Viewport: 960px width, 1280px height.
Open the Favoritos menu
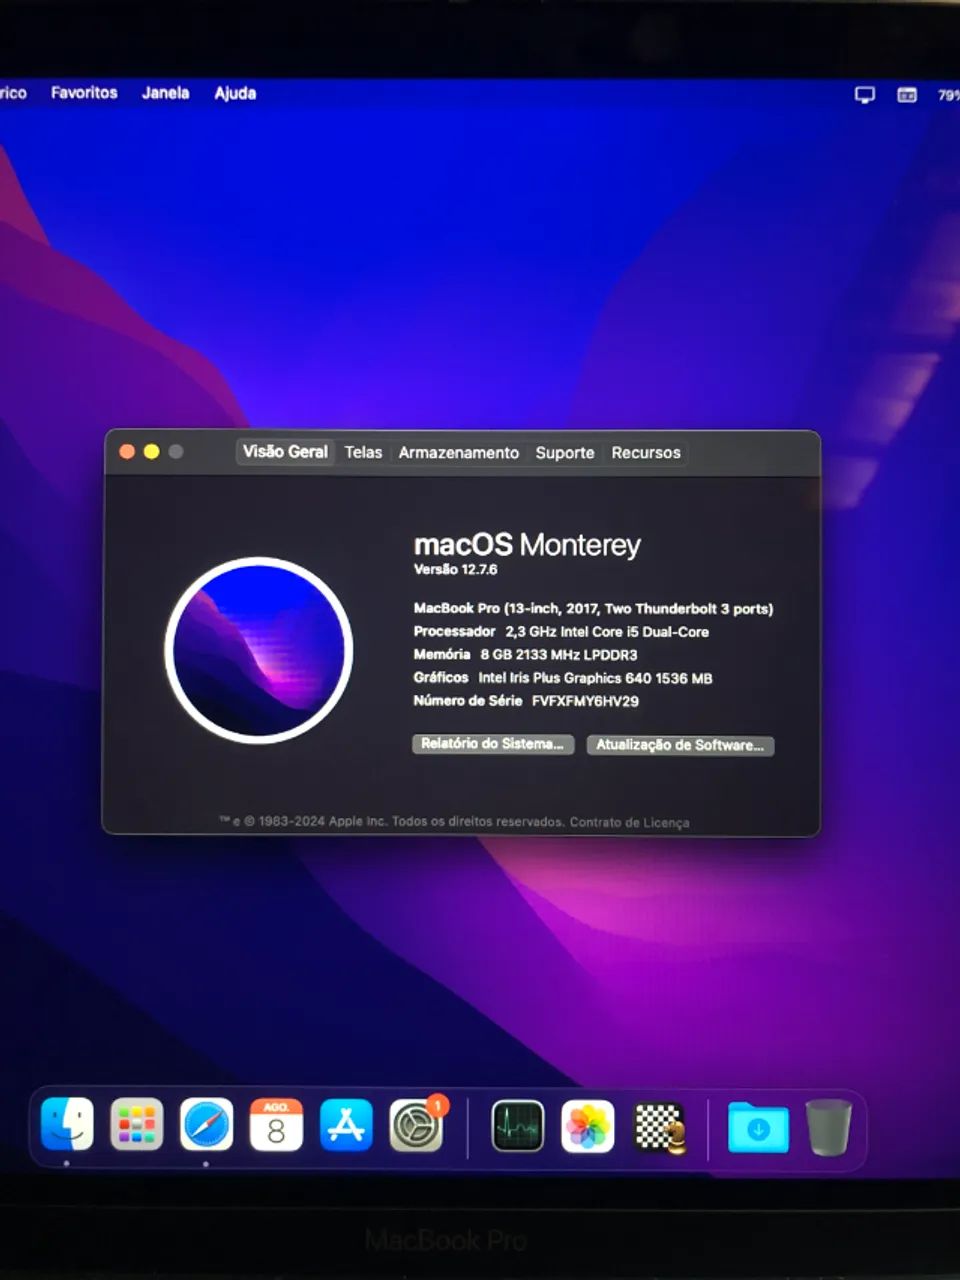(x=84, y=93)
